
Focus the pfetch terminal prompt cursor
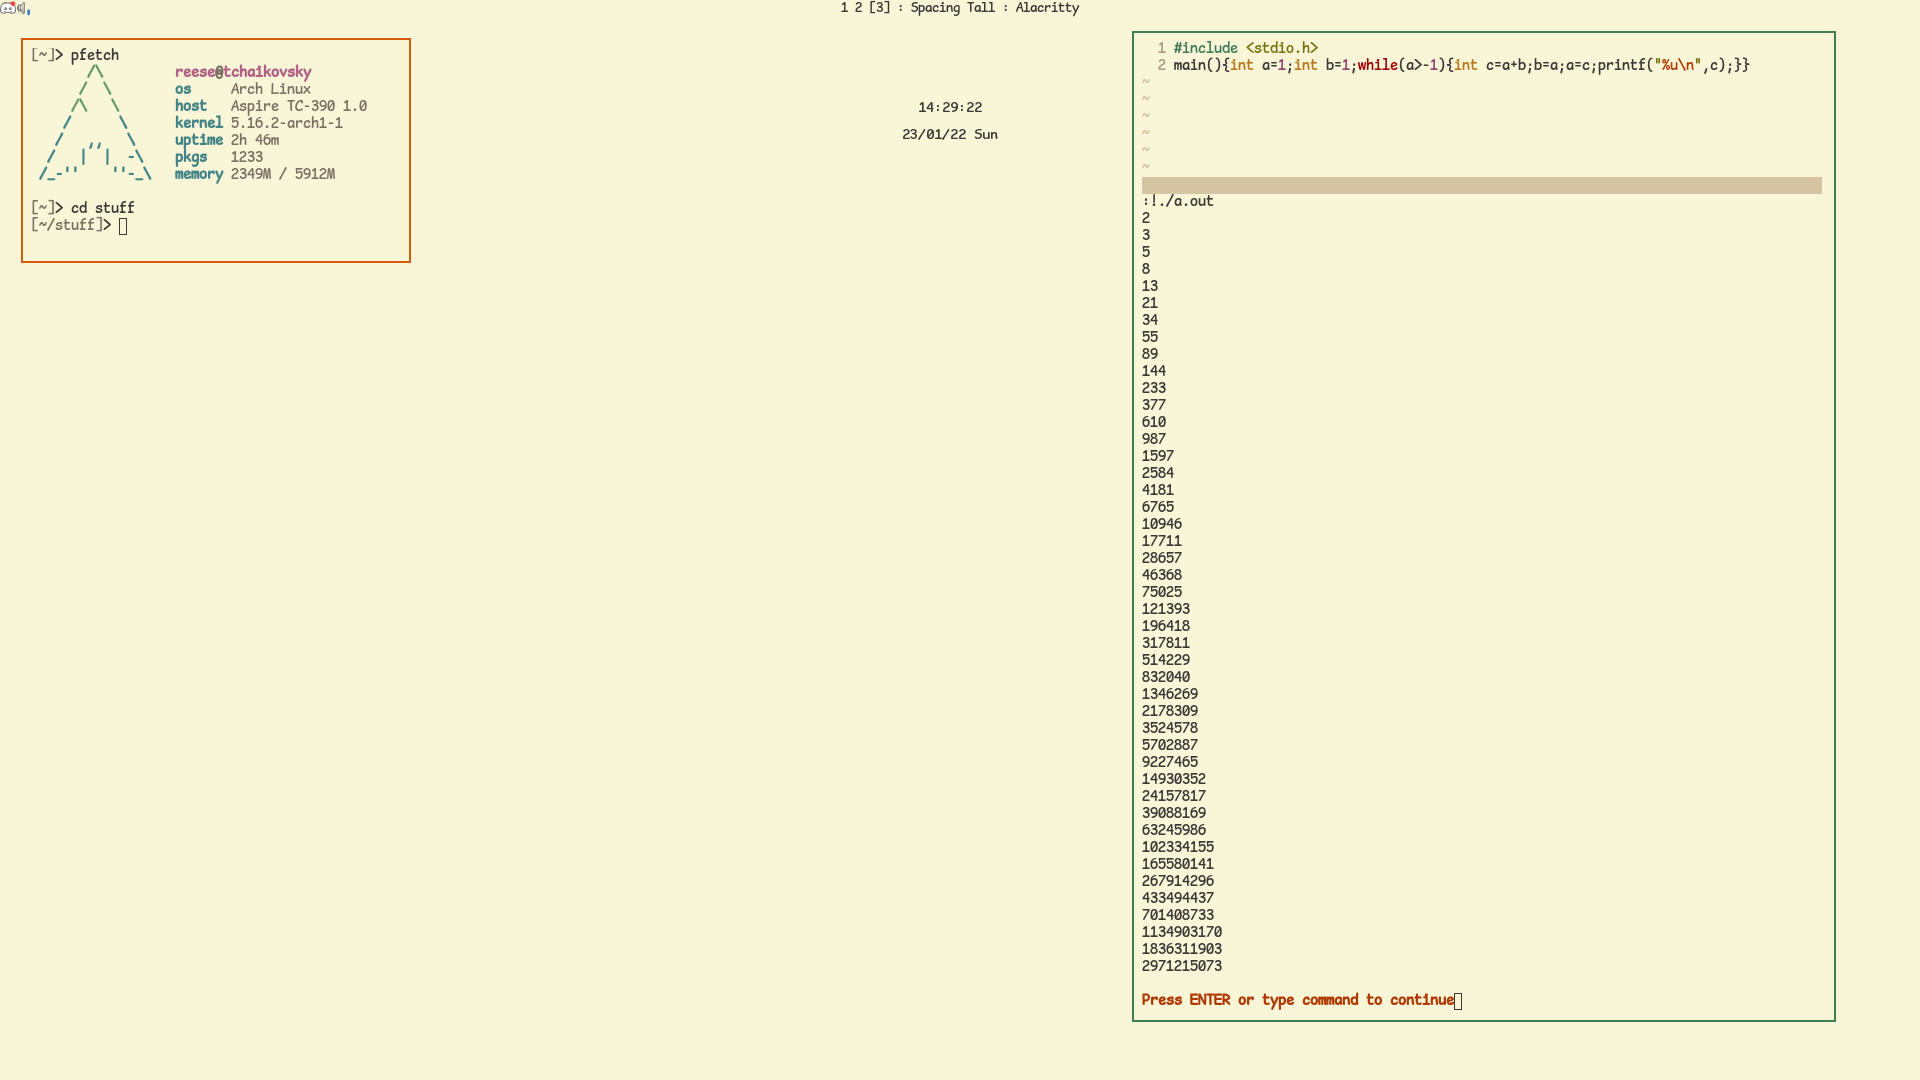(x=123, y=226)
